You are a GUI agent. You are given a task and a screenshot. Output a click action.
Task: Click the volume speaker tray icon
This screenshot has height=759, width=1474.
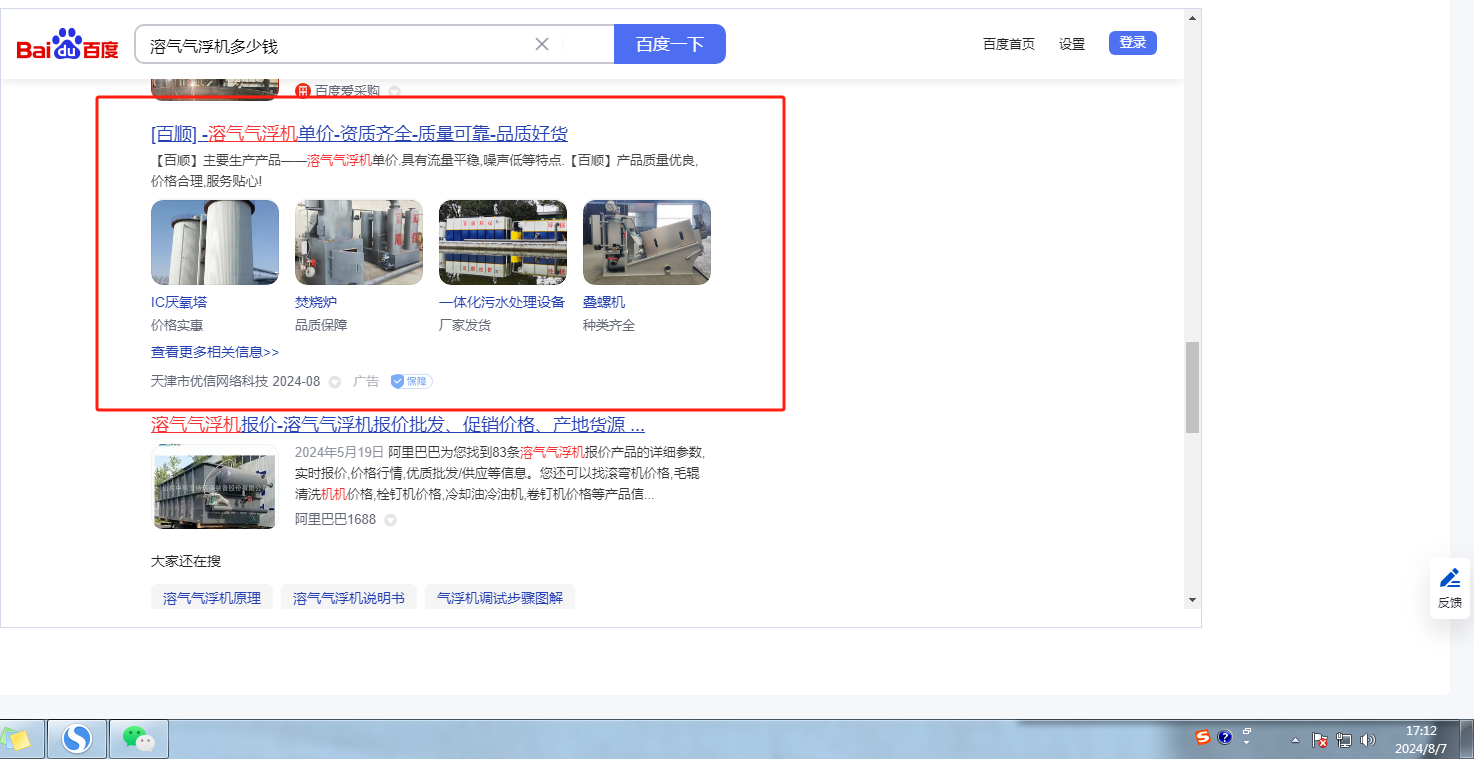tap(1368, 741)
